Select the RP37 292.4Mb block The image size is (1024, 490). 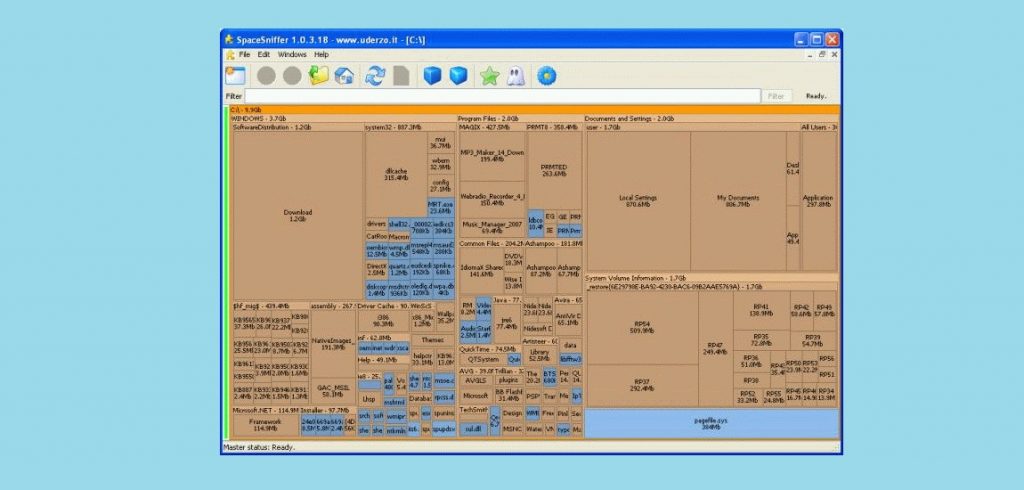642,385
